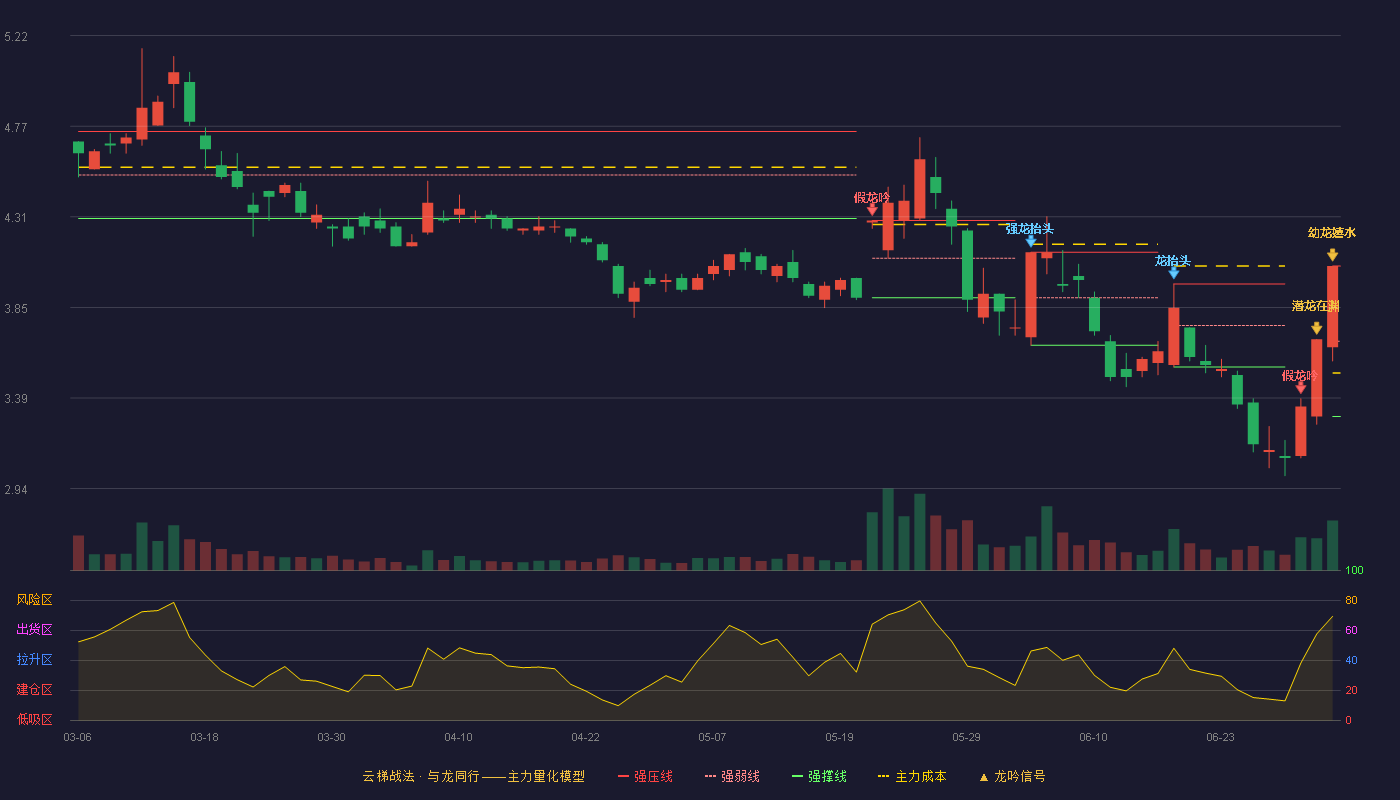Viewport: 1400px width, 800px height.
Task: Click the 龙吟信号 triangle legend icon
Action: pyautogui.click(x=983, y=777)
